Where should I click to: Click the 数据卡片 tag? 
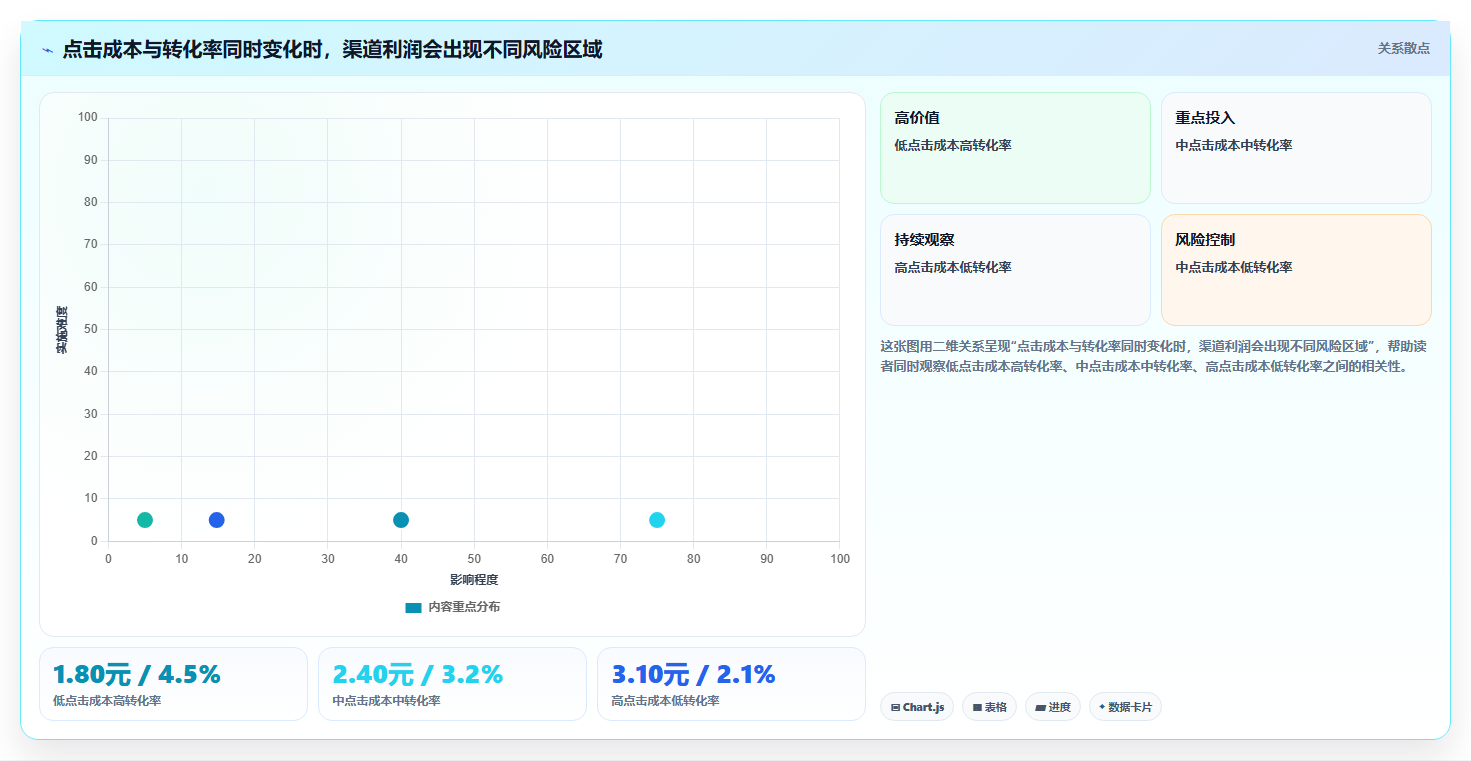1125,707
